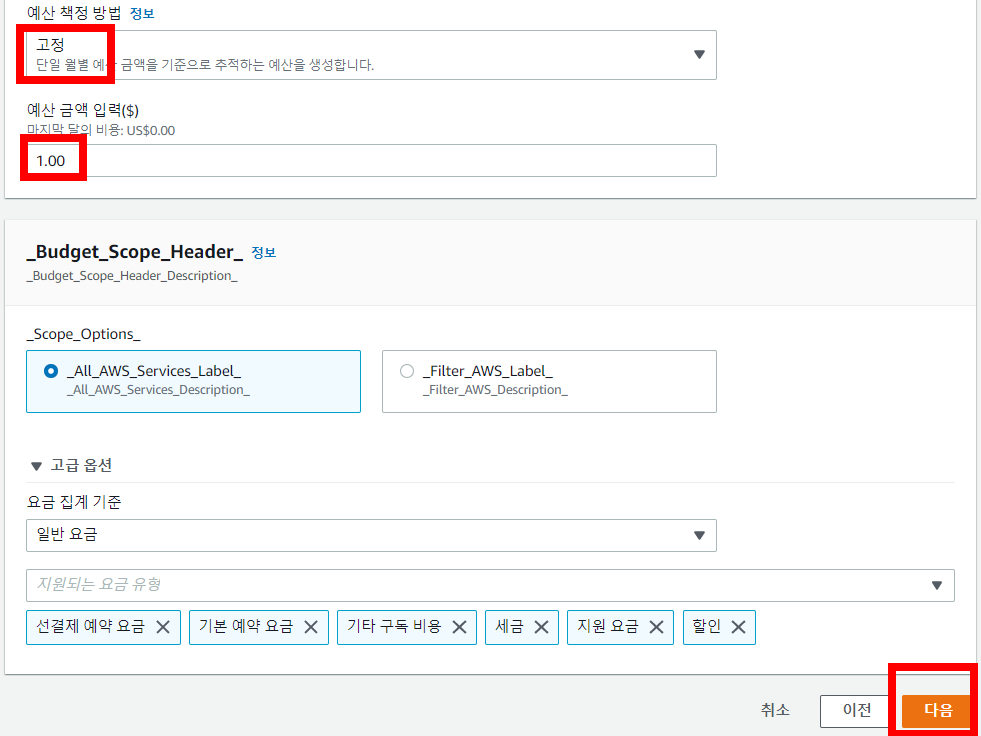Click the 예산 금액 입력($) label
The image size is (981, 736).
tap(83, 111)
